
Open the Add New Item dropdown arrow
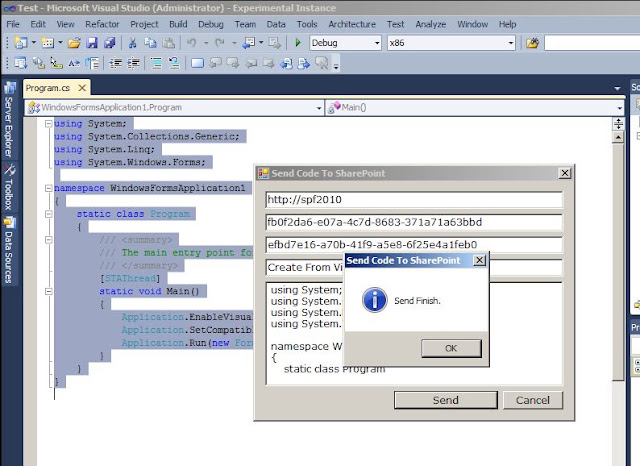[x=60, y=42]
